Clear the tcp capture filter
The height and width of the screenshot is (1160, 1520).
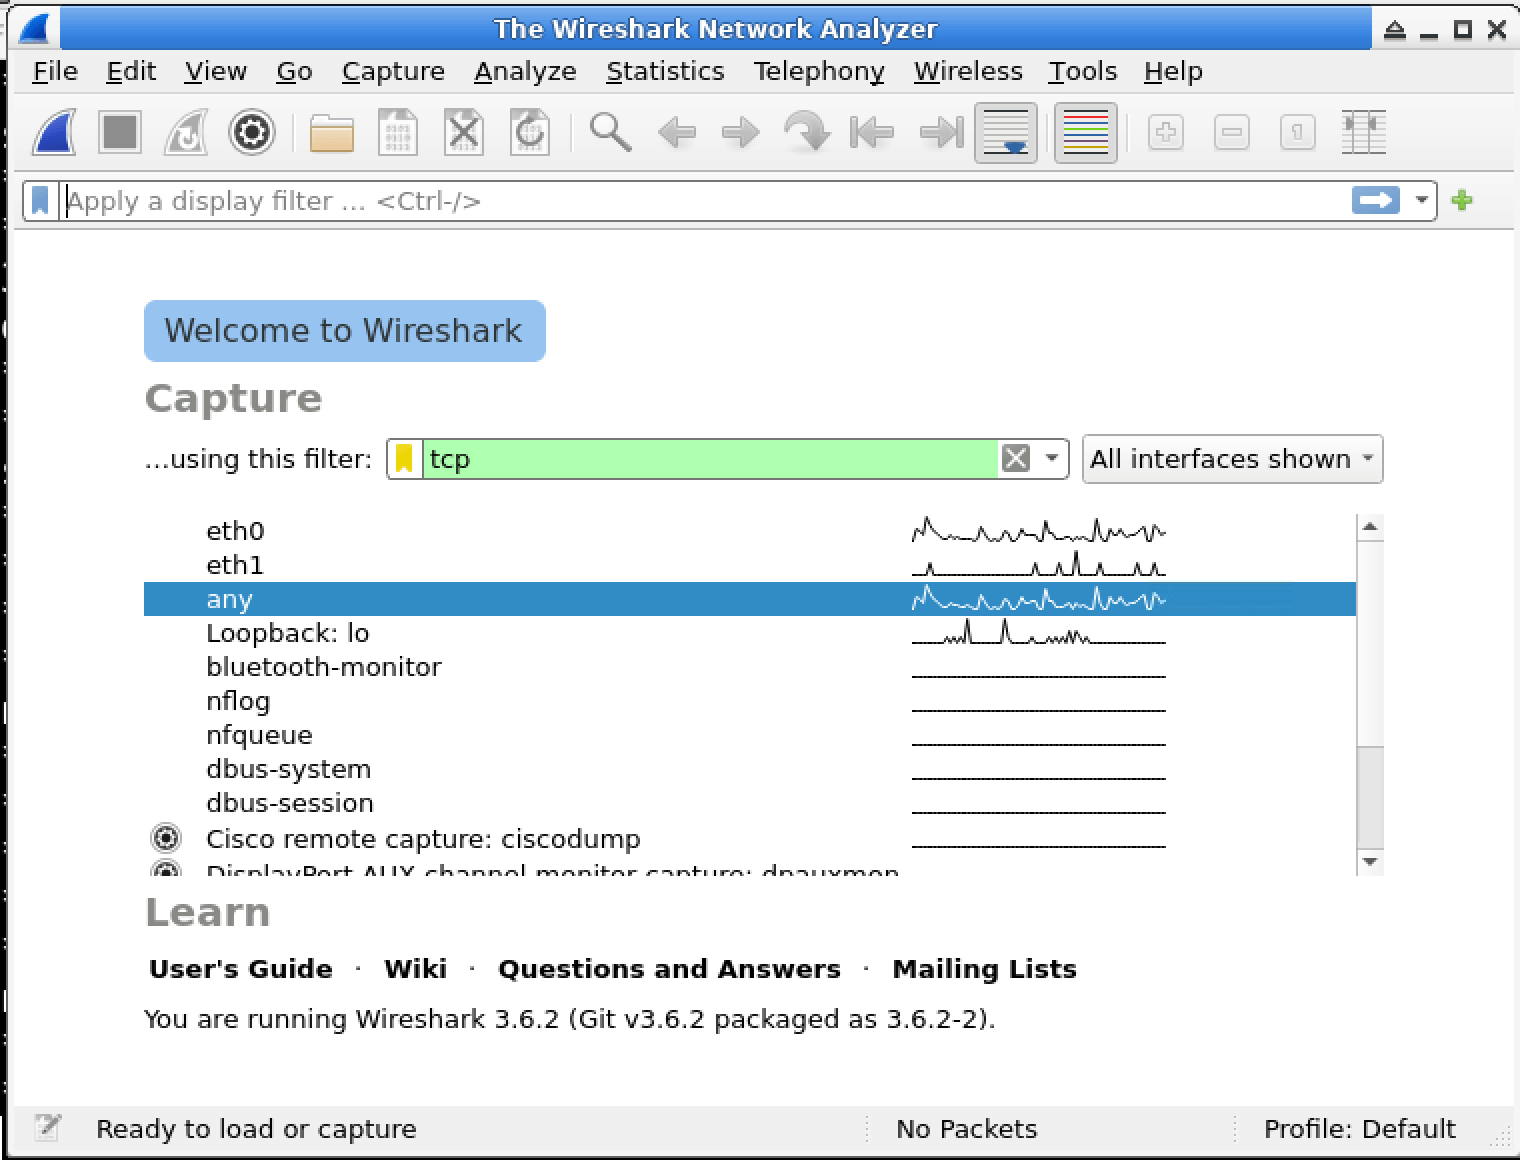[1015, 459]
